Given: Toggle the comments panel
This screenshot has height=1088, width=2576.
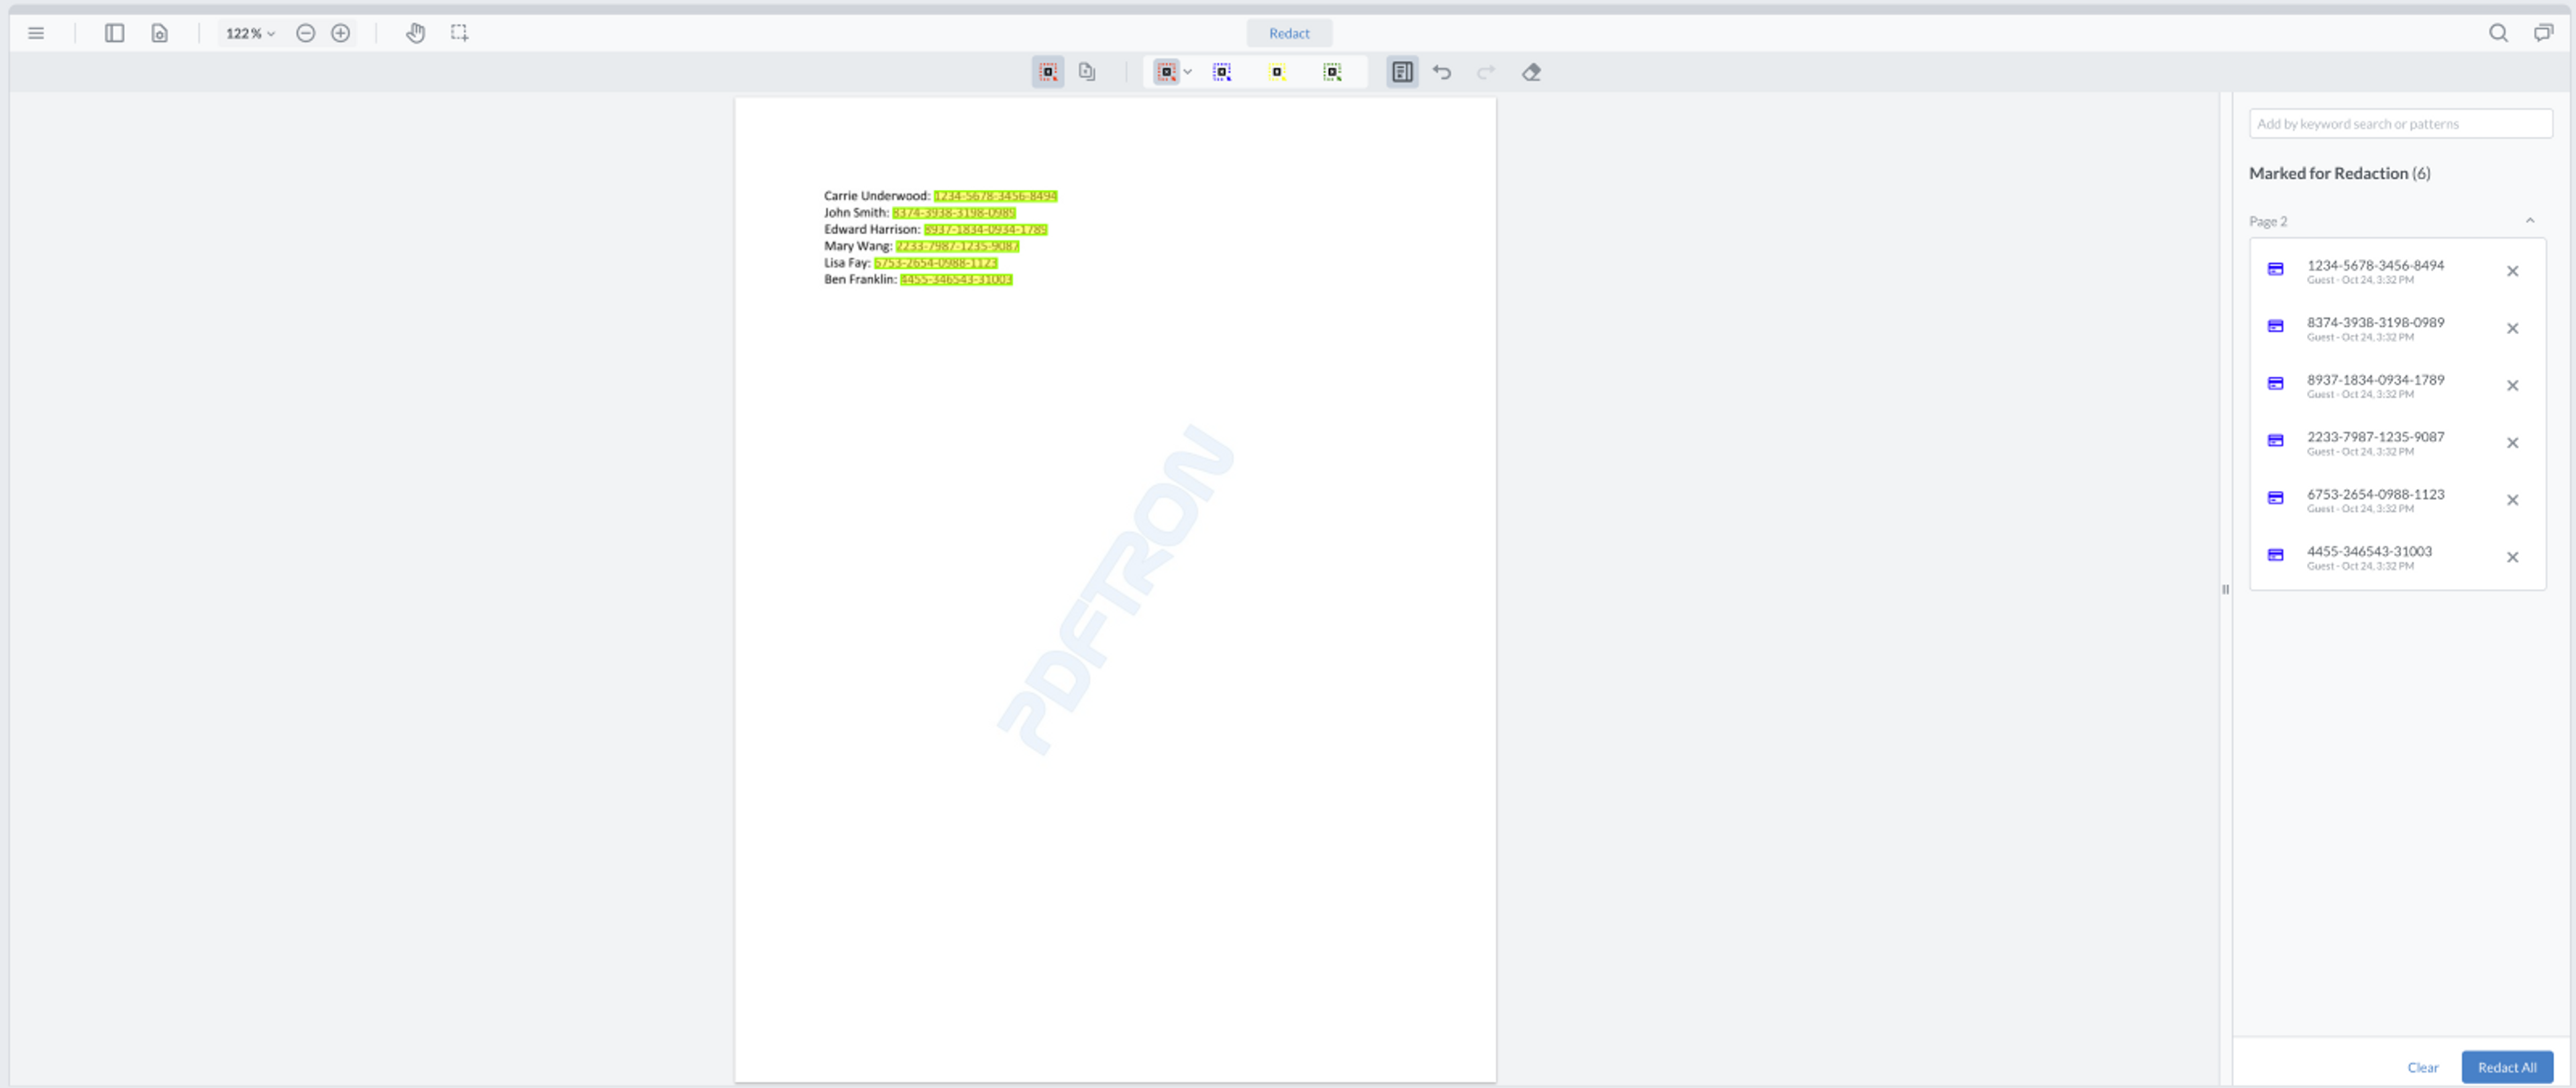Looking at the screenshot, I should (2542, 33).
